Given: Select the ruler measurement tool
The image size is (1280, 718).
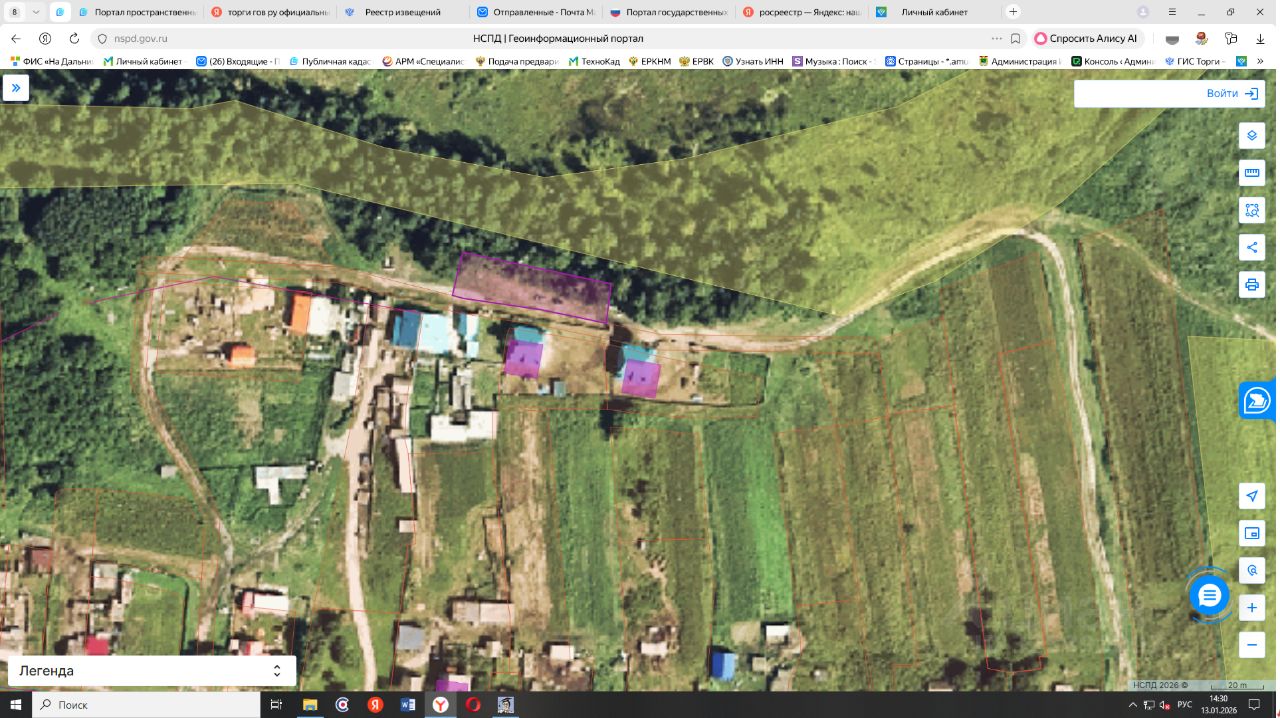Looking at the screenshot, I should pos(1251,173).
